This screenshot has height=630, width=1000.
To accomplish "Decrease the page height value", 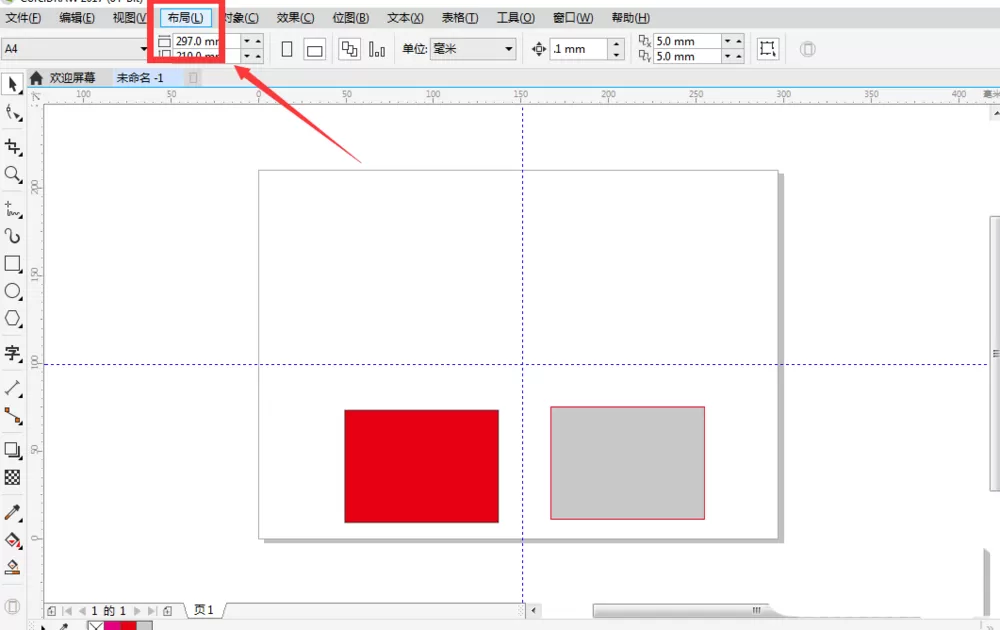I will (247, 56).
